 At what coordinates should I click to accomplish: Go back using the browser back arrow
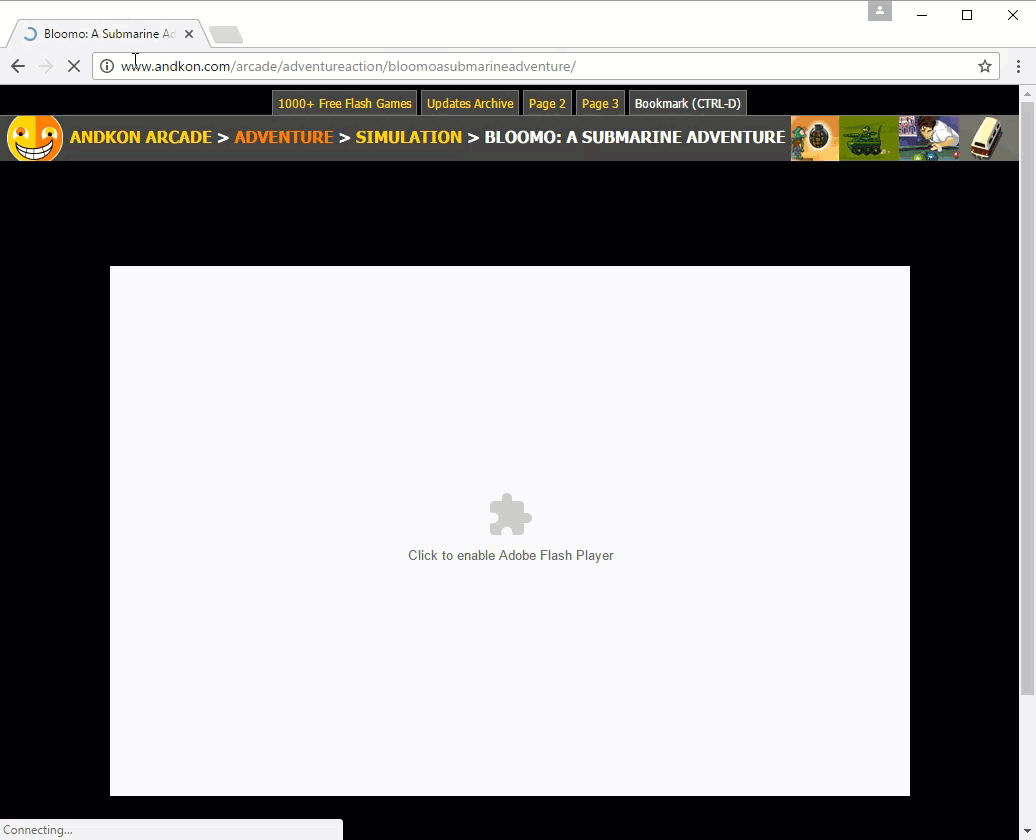18,66
